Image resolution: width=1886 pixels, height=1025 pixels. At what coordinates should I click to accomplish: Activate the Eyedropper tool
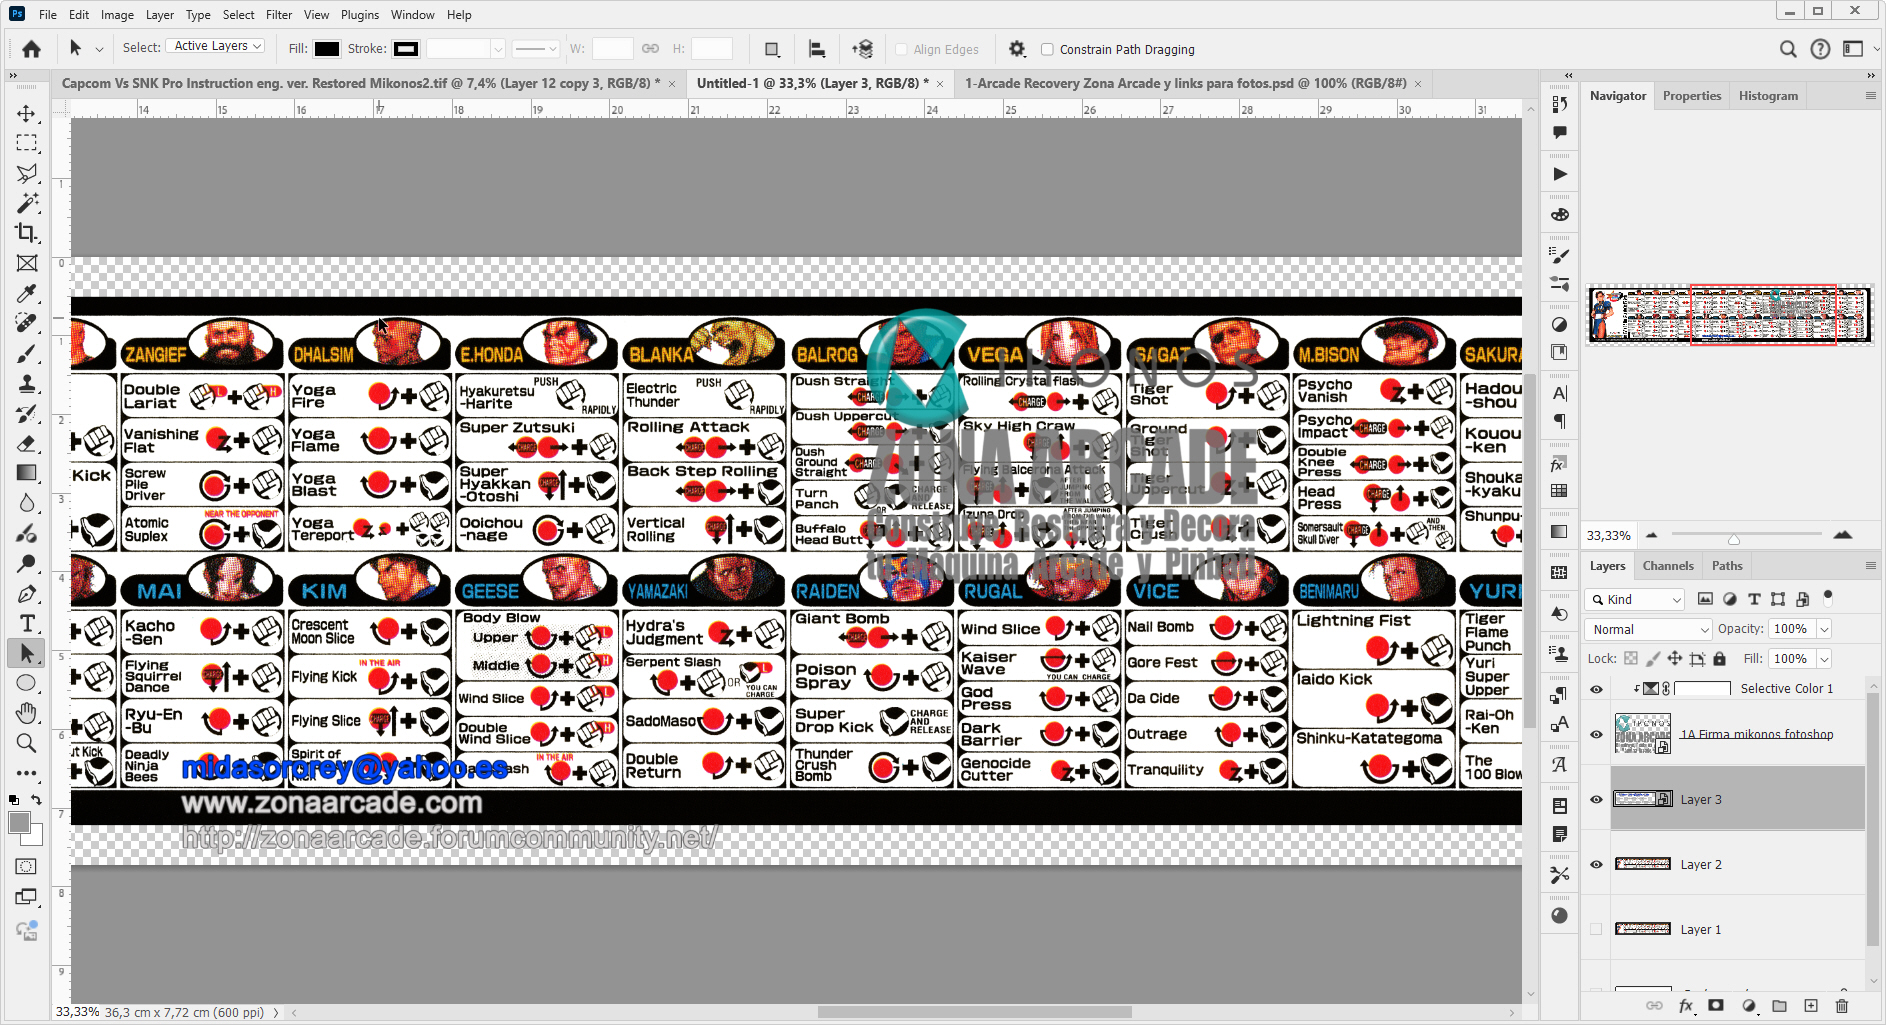coord(27,293)
